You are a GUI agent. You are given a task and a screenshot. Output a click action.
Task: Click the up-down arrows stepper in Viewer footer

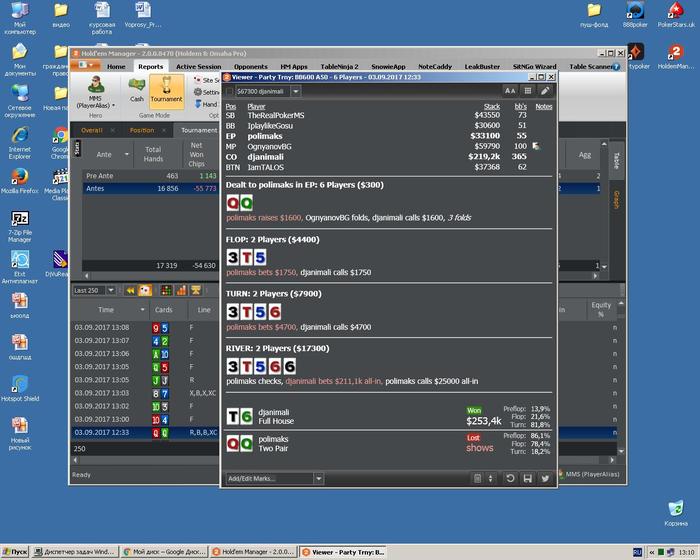coord(490,478)
